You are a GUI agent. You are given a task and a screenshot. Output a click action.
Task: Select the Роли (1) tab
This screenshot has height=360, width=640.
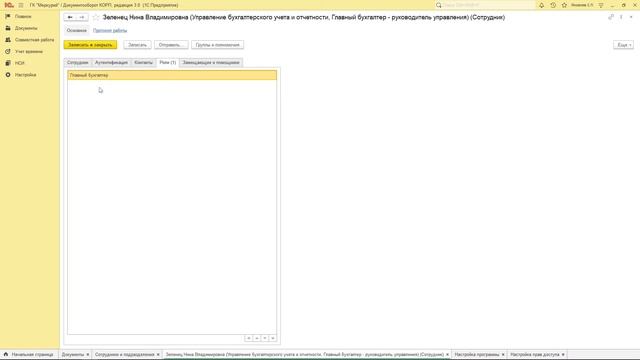(168, 62)
